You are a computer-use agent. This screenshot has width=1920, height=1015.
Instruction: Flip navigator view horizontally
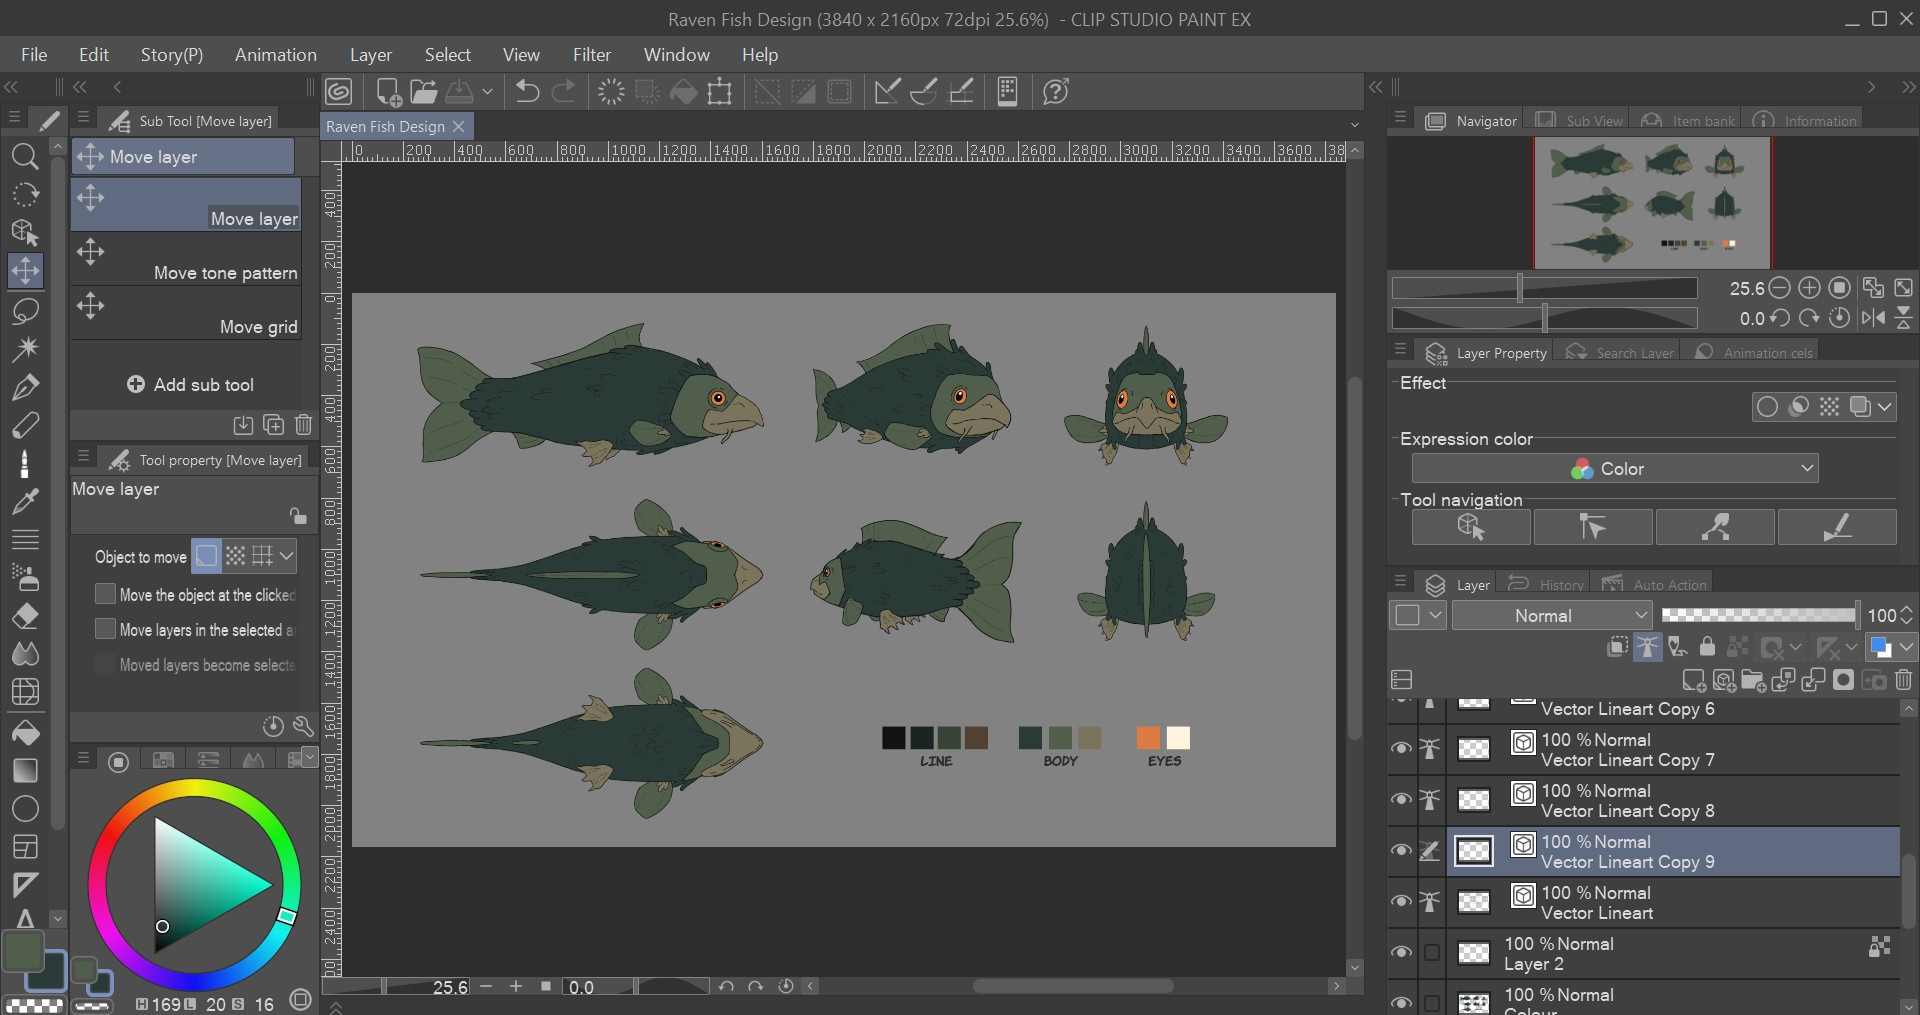click(x=1873, y=318)
